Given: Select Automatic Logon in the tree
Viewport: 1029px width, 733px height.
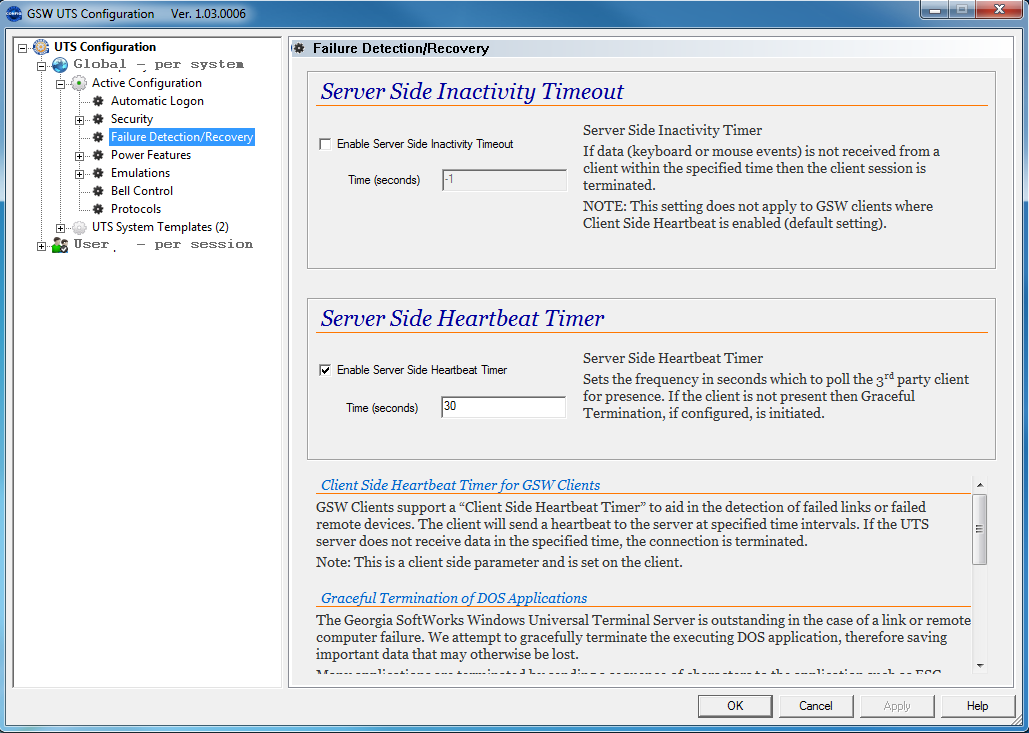Looking at the screenshot, I should (x=157, y=101).
